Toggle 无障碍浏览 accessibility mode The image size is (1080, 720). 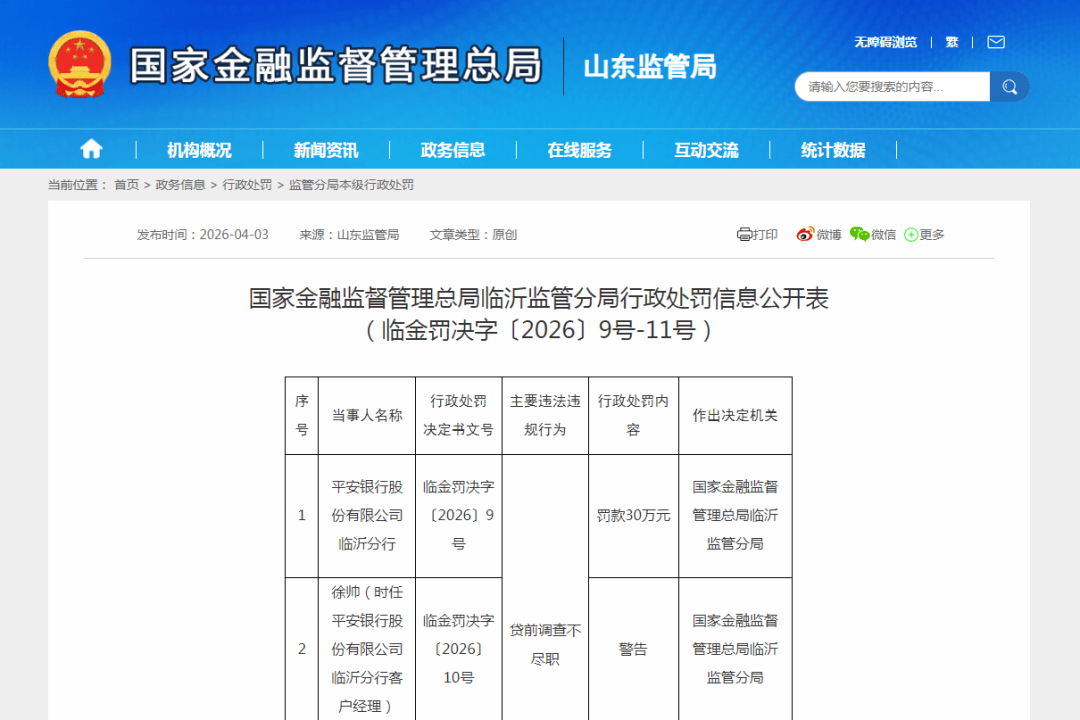[x=885, y=42]
